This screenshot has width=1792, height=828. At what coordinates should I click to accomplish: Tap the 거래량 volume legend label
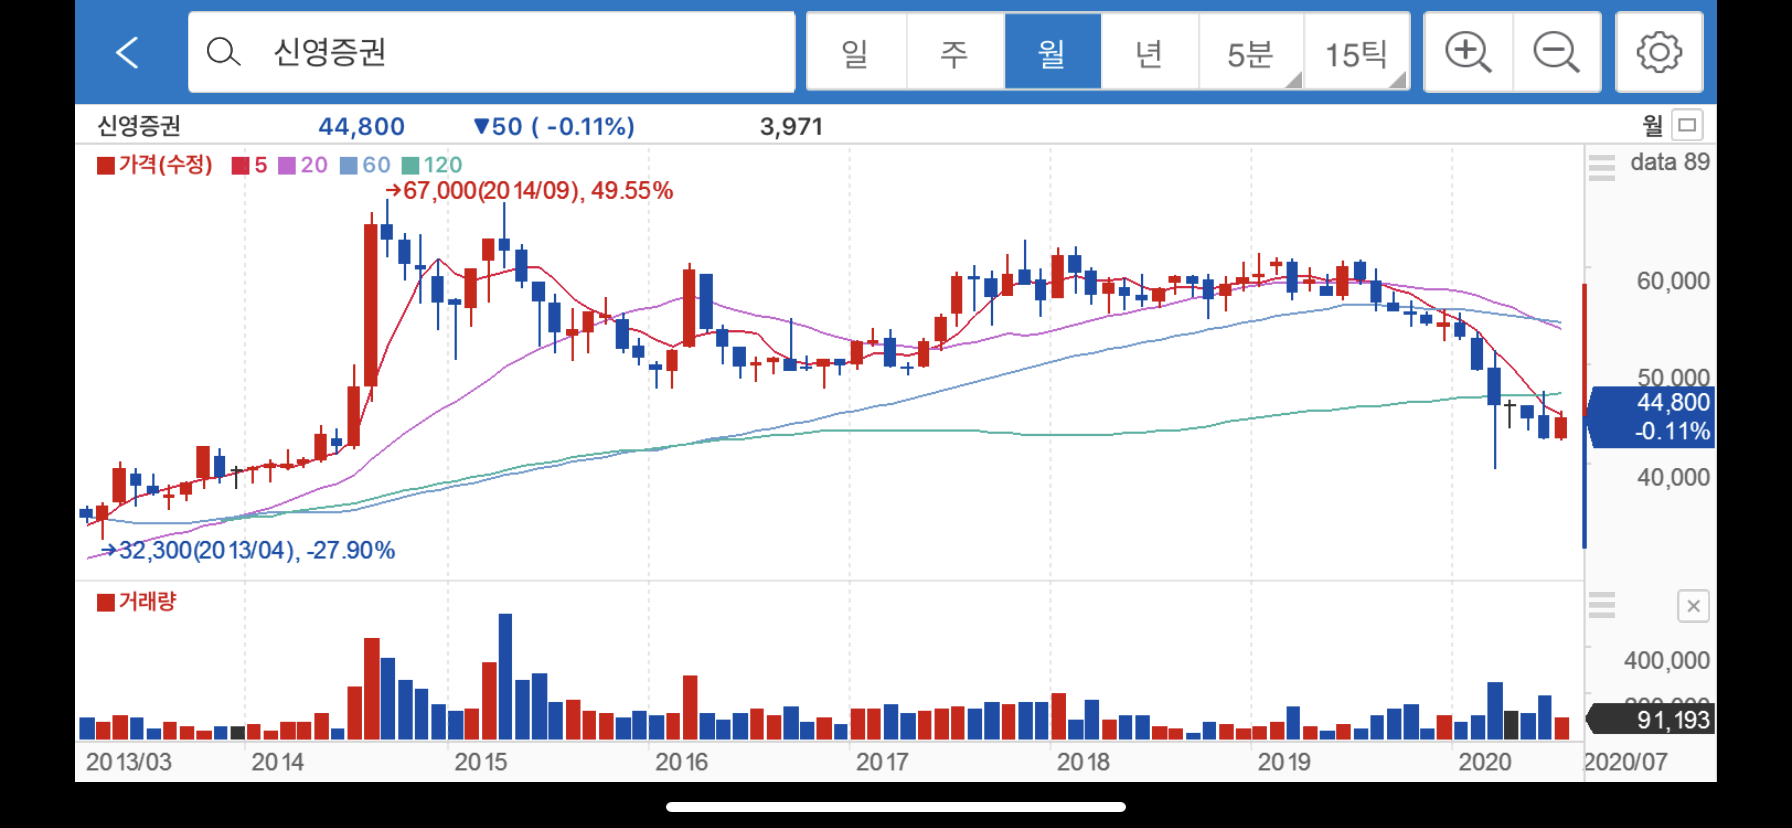pyautogui.click(x=137, y=601)
